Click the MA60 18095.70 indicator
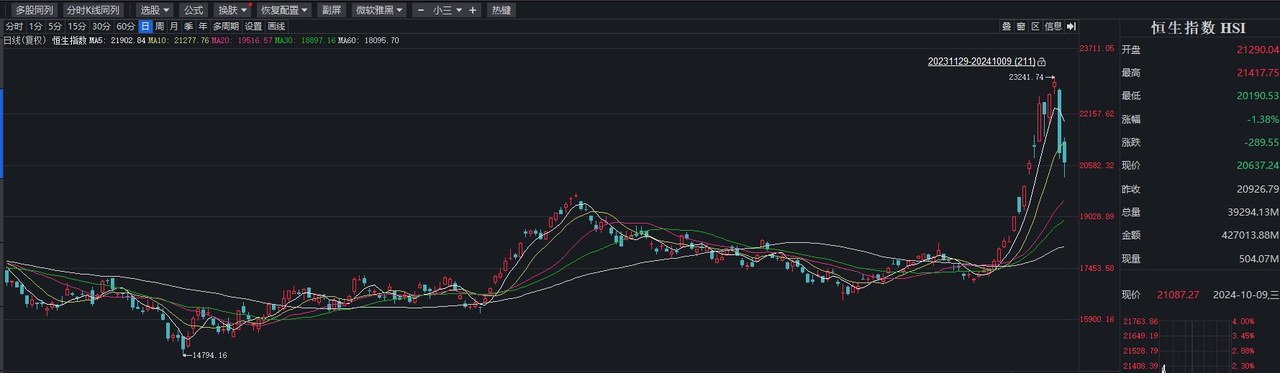Image resolution: width=1280 pixels, height=373 pixels. pos(368,40)
